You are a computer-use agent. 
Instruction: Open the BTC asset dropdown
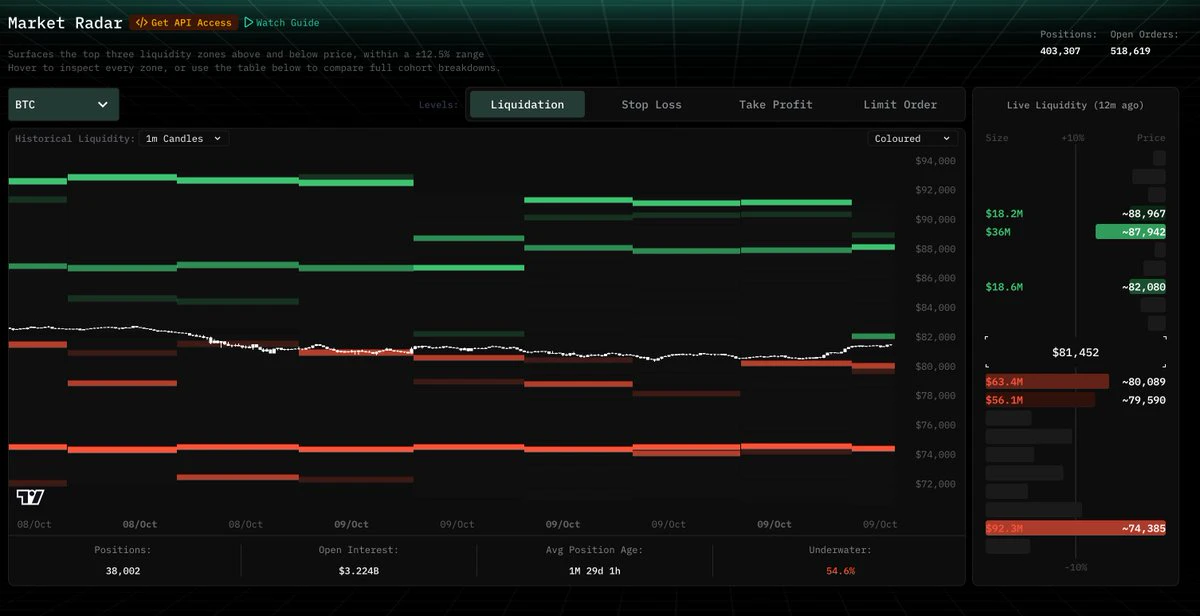point(63,104)
